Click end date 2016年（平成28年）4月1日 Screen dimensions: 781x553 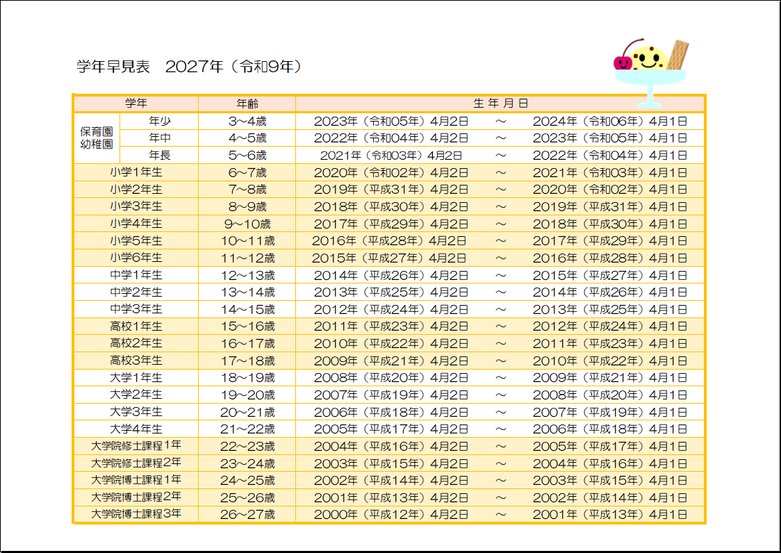(610, 258)
